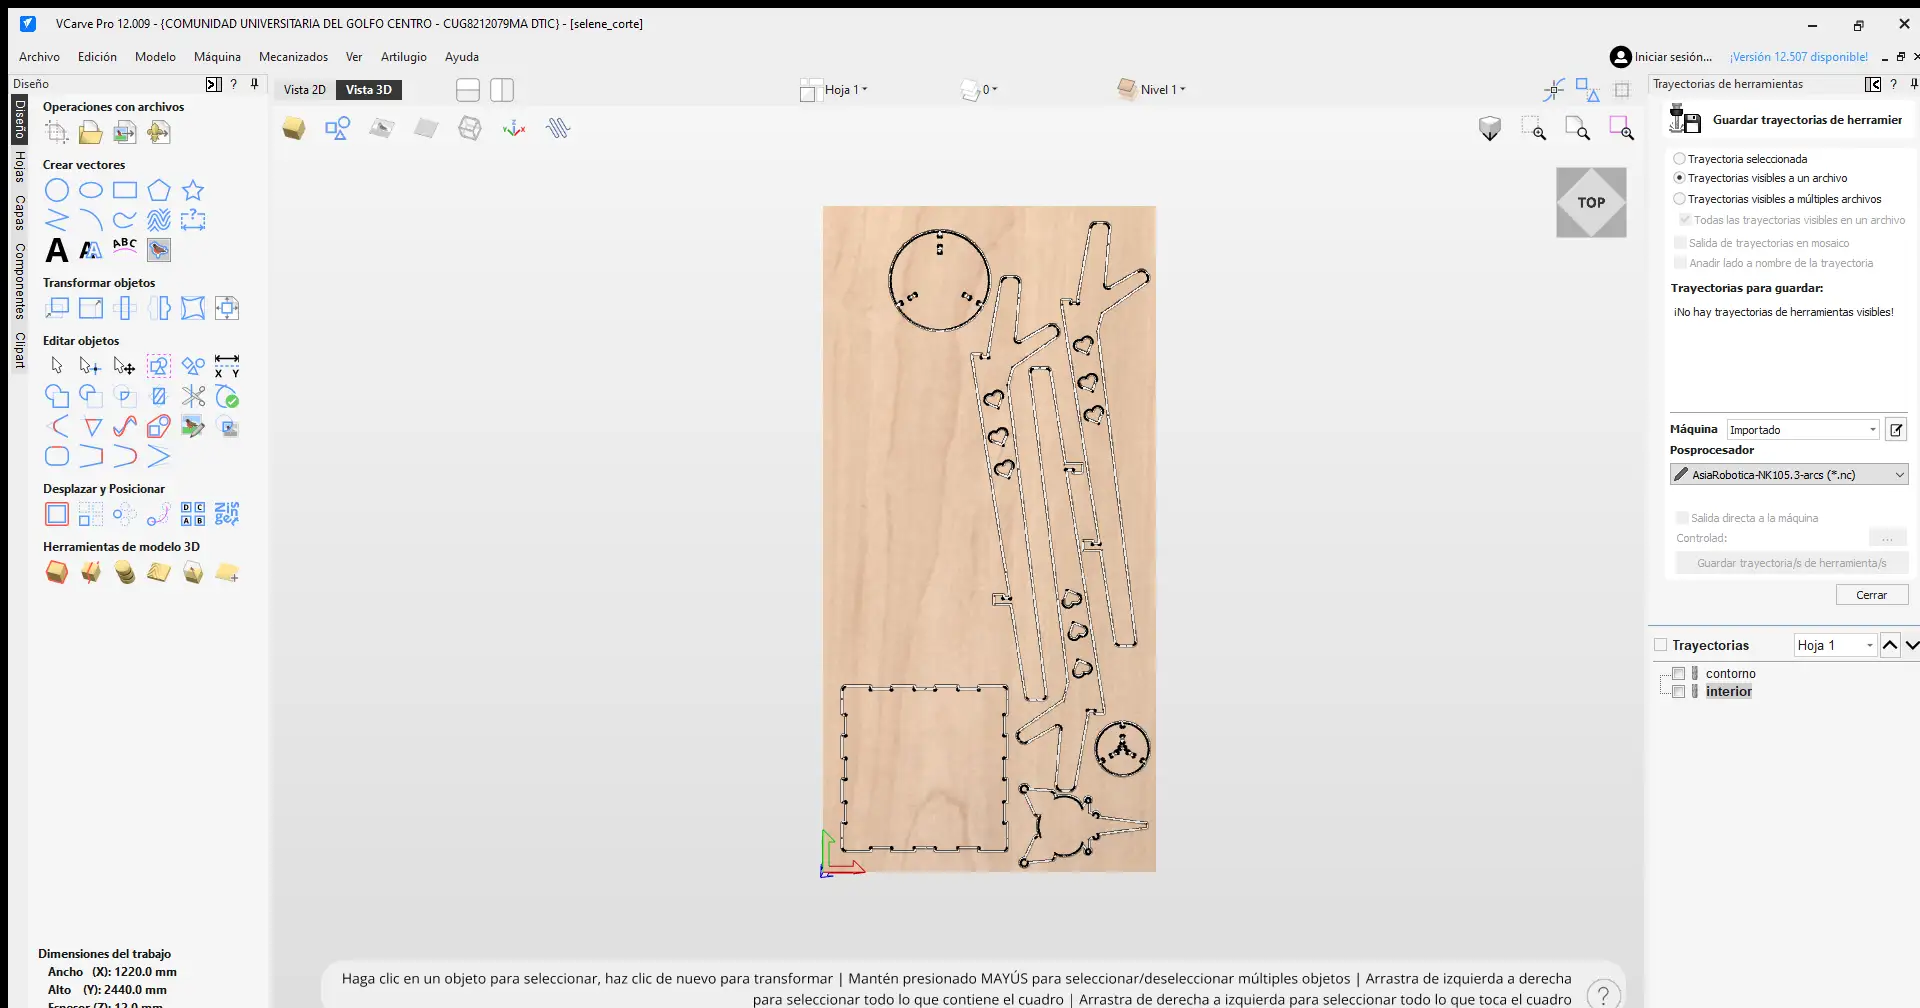Choose the Draw Polyline zigzag tool
1920x1008 pixels.
point(57,220)
